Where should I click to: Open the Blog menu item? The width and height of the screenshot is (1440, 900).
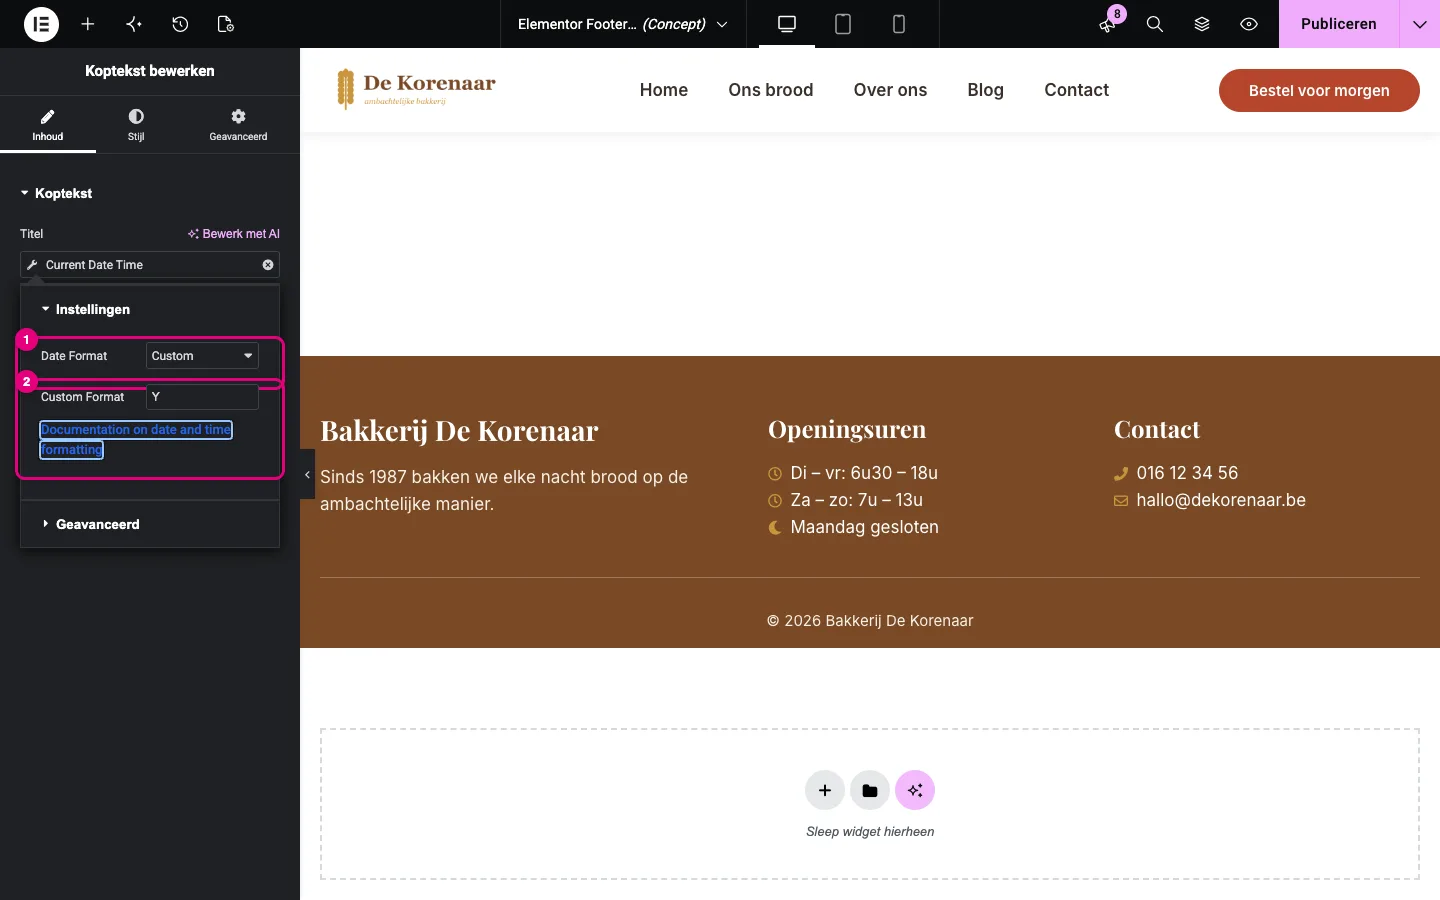pos(986,90)
